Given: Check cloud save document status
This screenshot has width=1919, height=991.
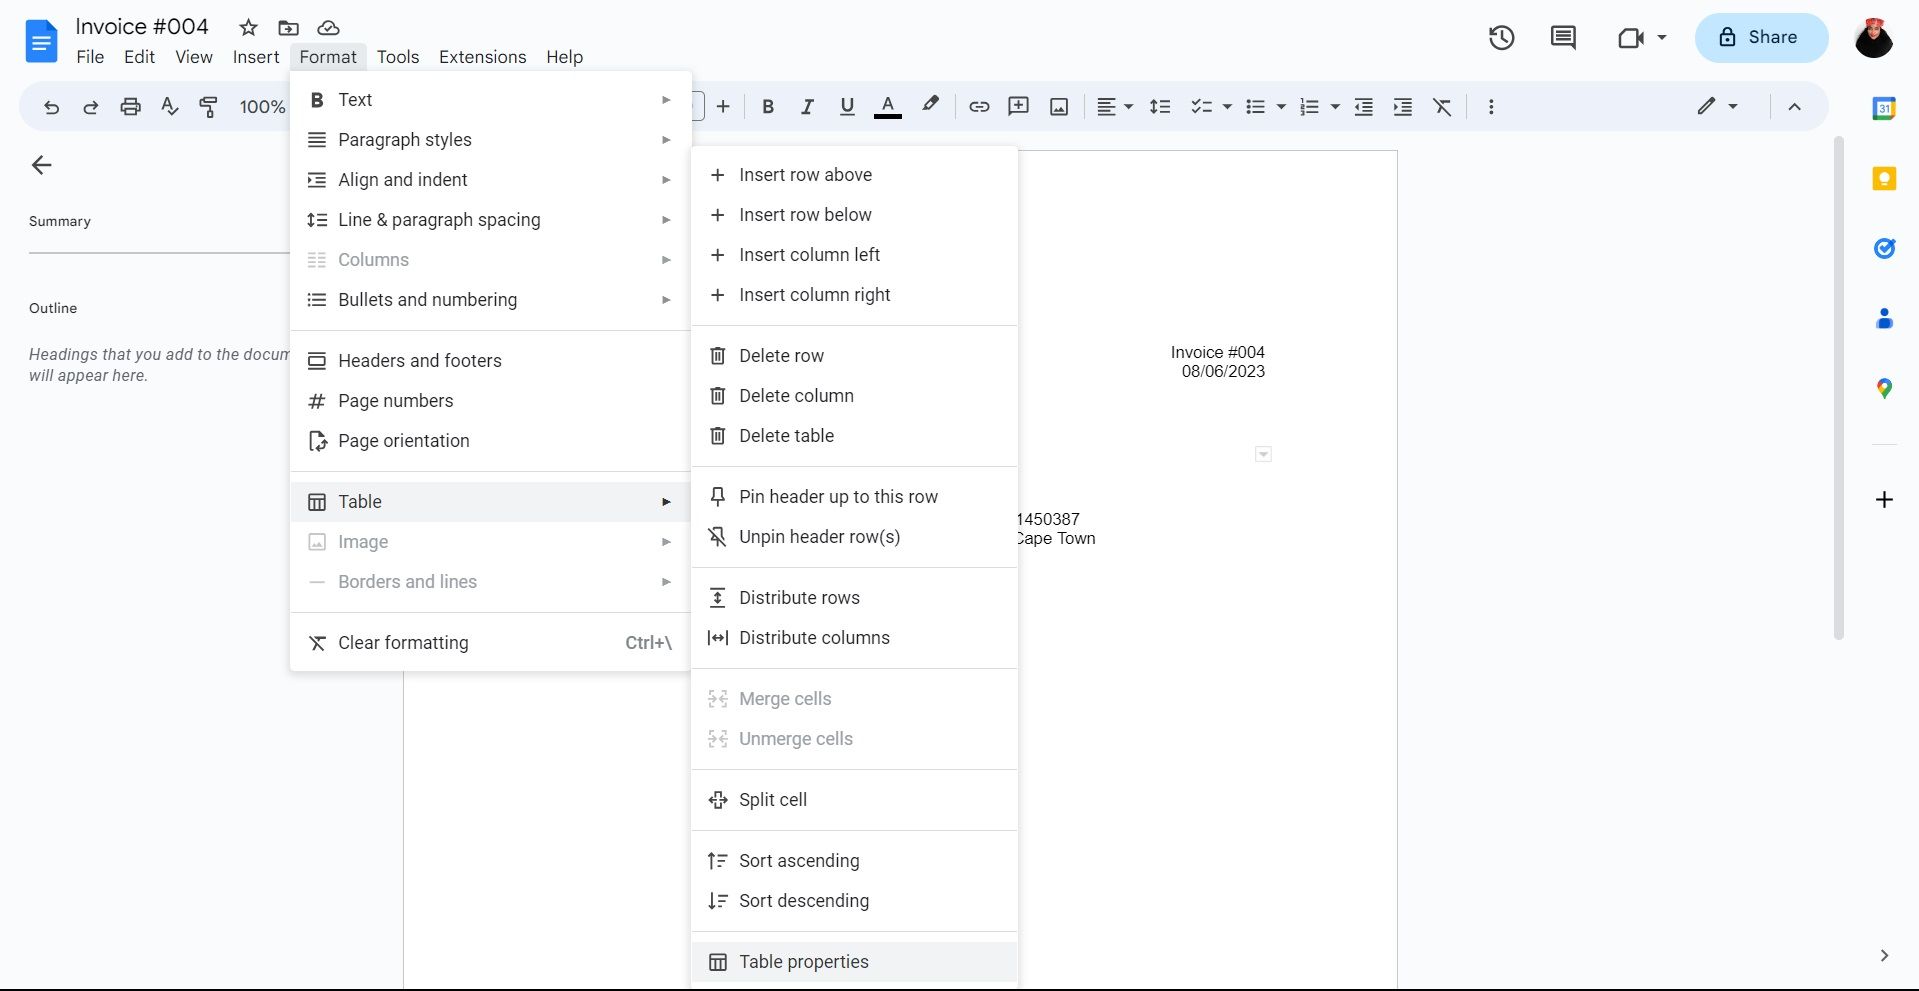Looking at the screenshot, I should coord(328,28).
